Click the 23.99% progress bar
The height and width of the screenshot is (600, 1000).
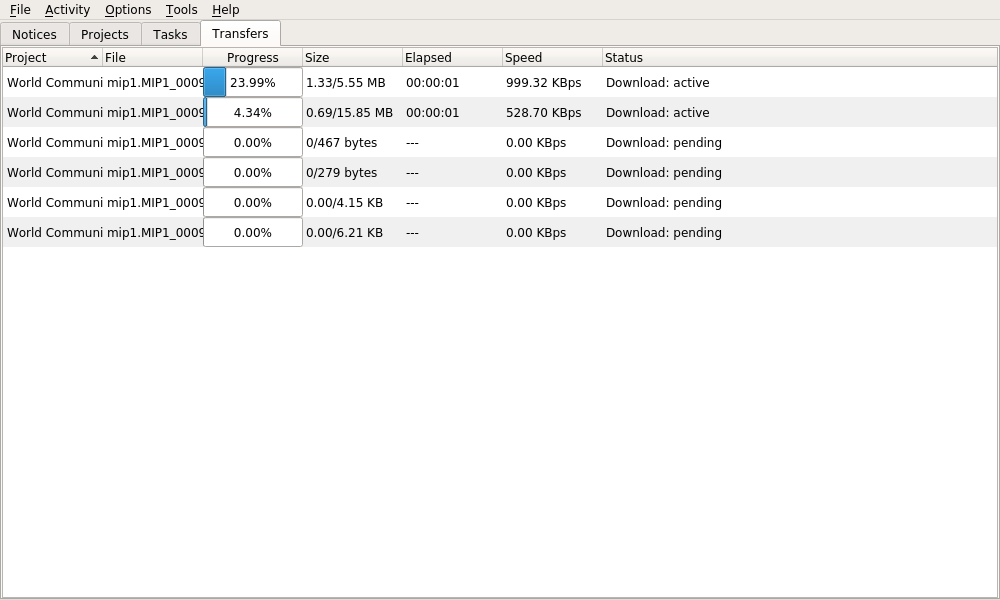tap(252, 83)
